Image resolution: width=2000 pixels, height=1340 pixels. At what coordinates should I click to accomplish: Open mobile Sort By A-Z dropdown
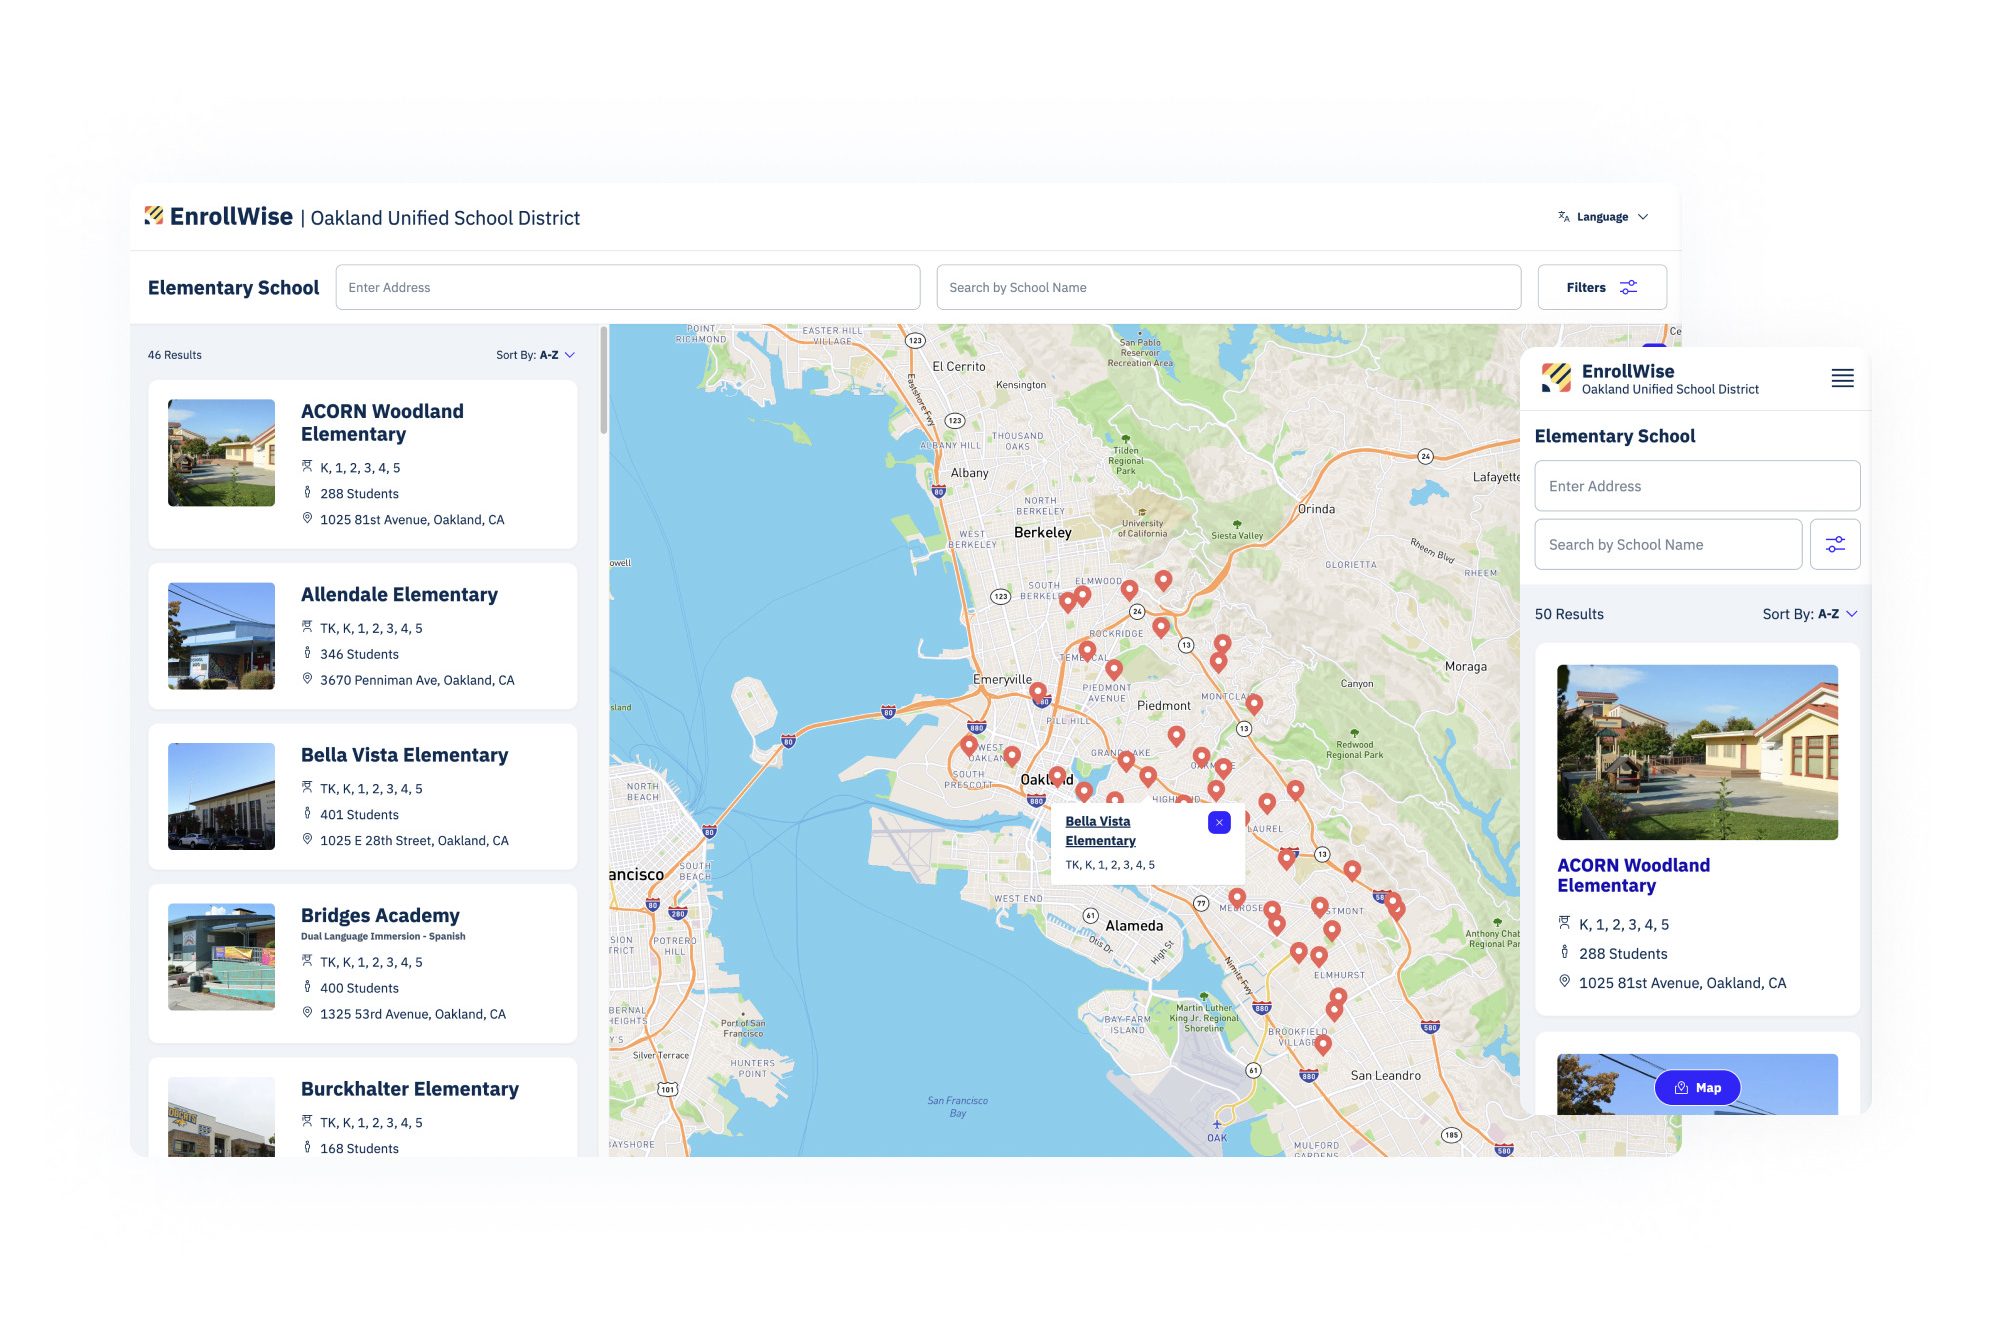coord(1810,614)
